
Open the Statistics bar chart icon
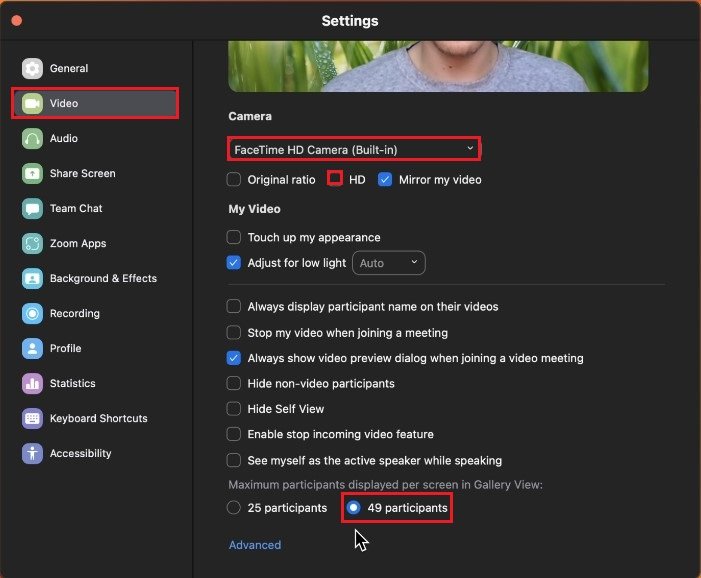click(x=32, y=384)
